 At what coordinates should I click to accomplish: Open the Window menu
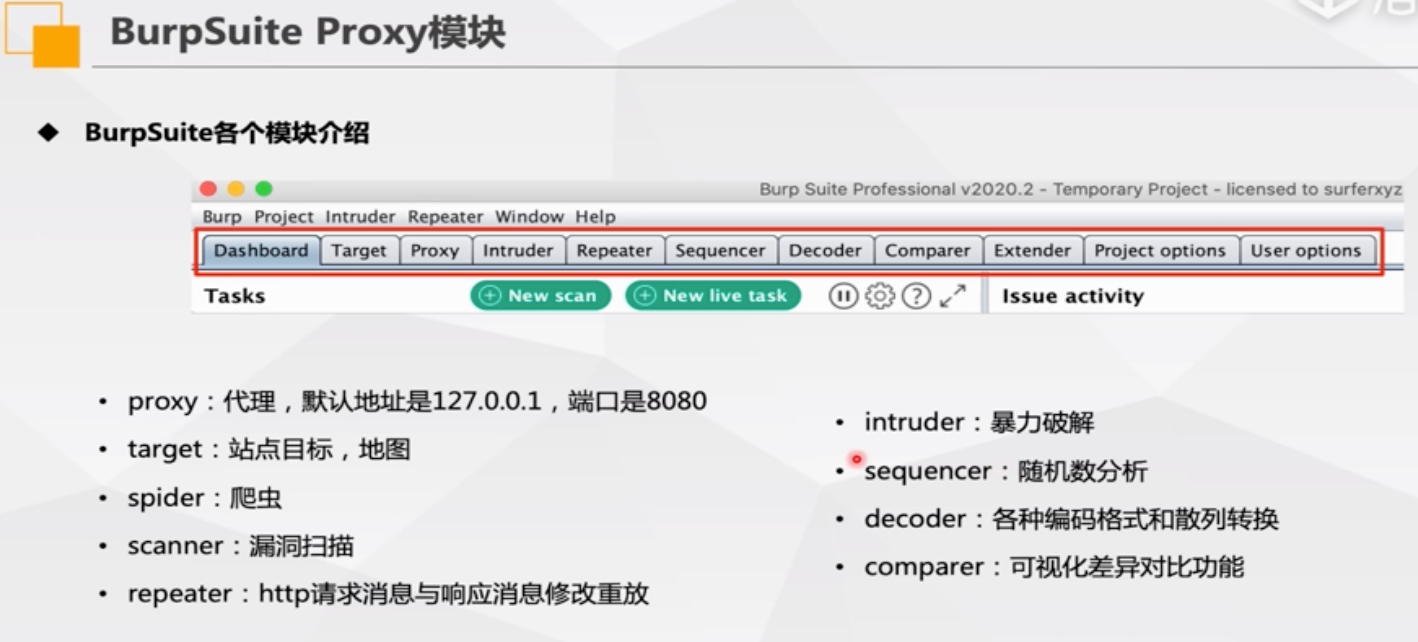point(530,216)
